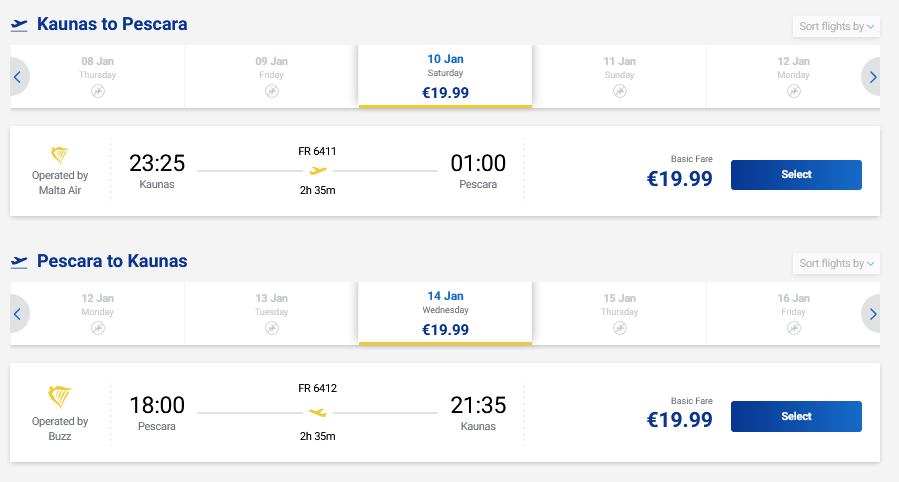The height and width of the screenshot is (482, 899).
Task: Click the airplane icon beside Kaunas to Pescara
Action: click(x=19, y=24)
